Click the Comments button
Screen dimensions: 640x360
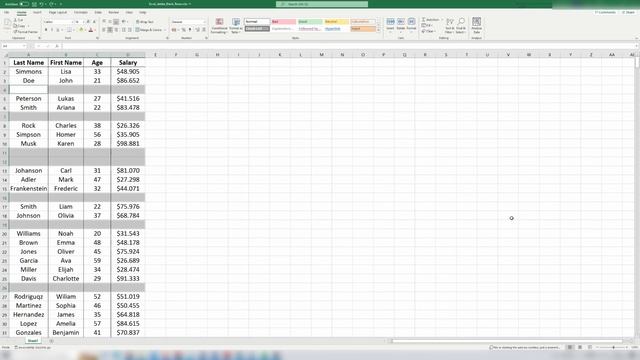coord(605,13)
